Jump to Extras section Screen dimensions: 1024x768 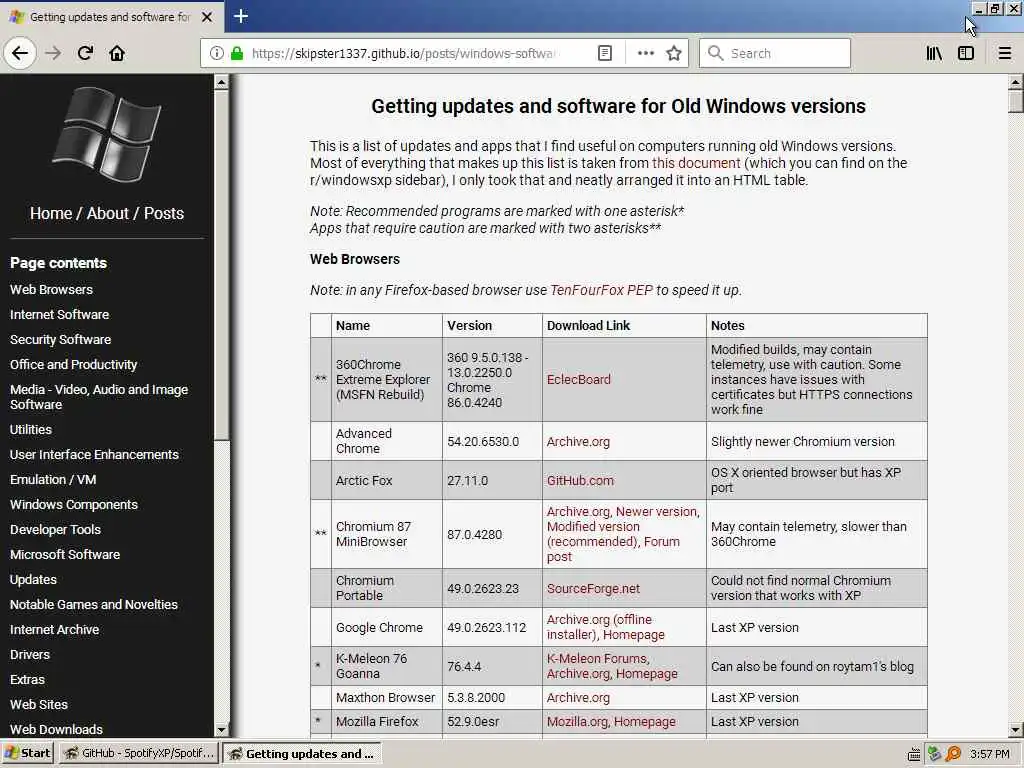pos(27,680)
